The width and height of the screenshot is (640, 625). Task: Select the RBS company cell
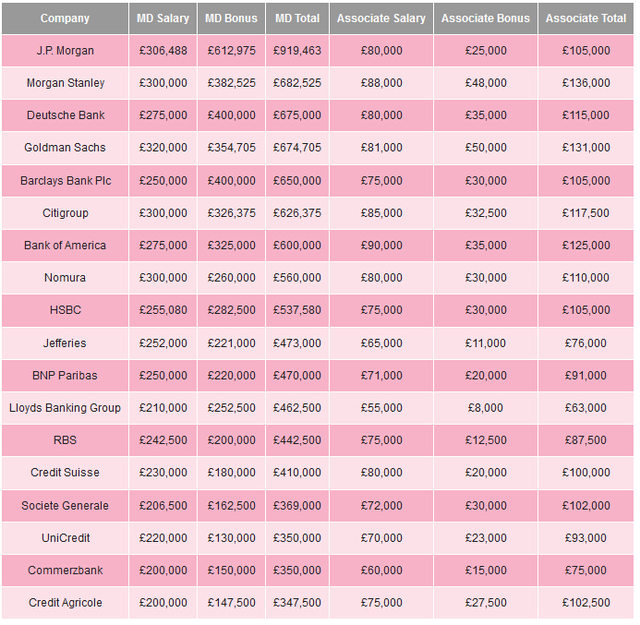click(x=65, y=440)
